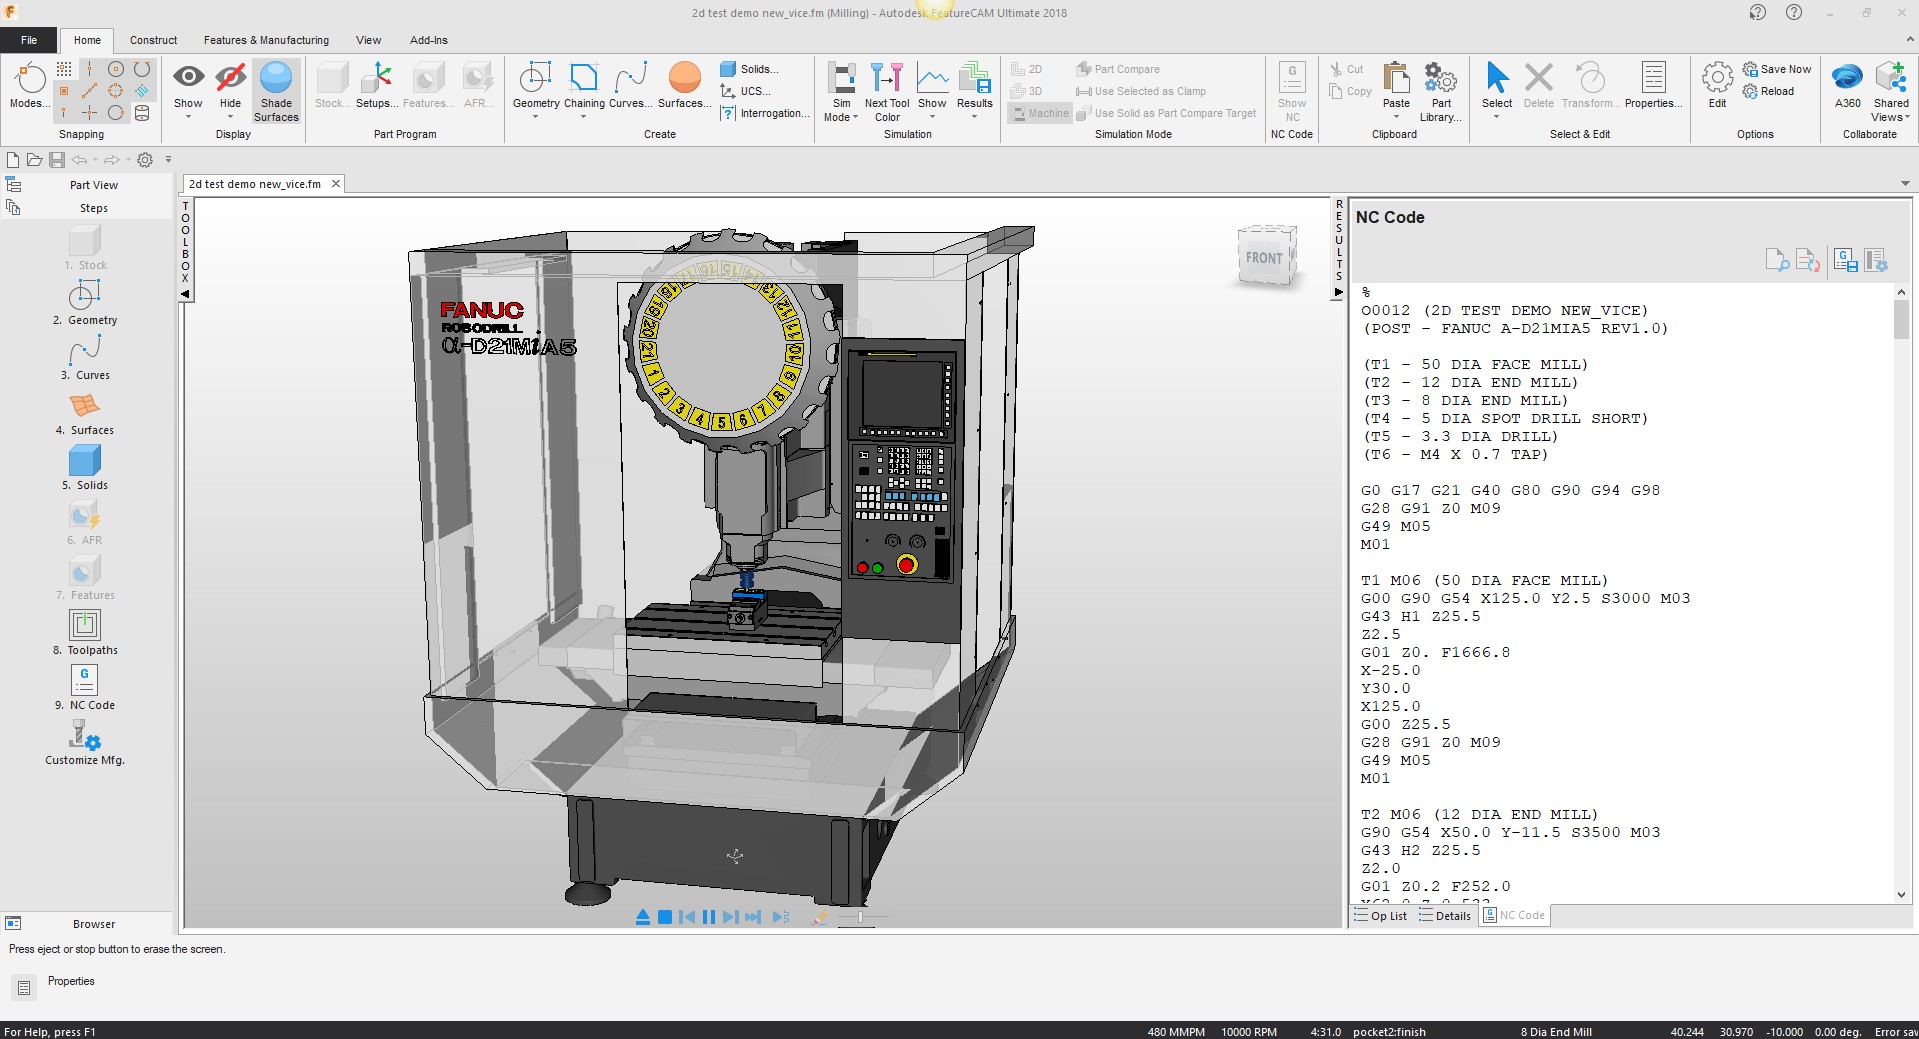This screenshot has width=1919, height=1039.
Task: Open A360 collaboration
Action: click(x=1847, y=86)
